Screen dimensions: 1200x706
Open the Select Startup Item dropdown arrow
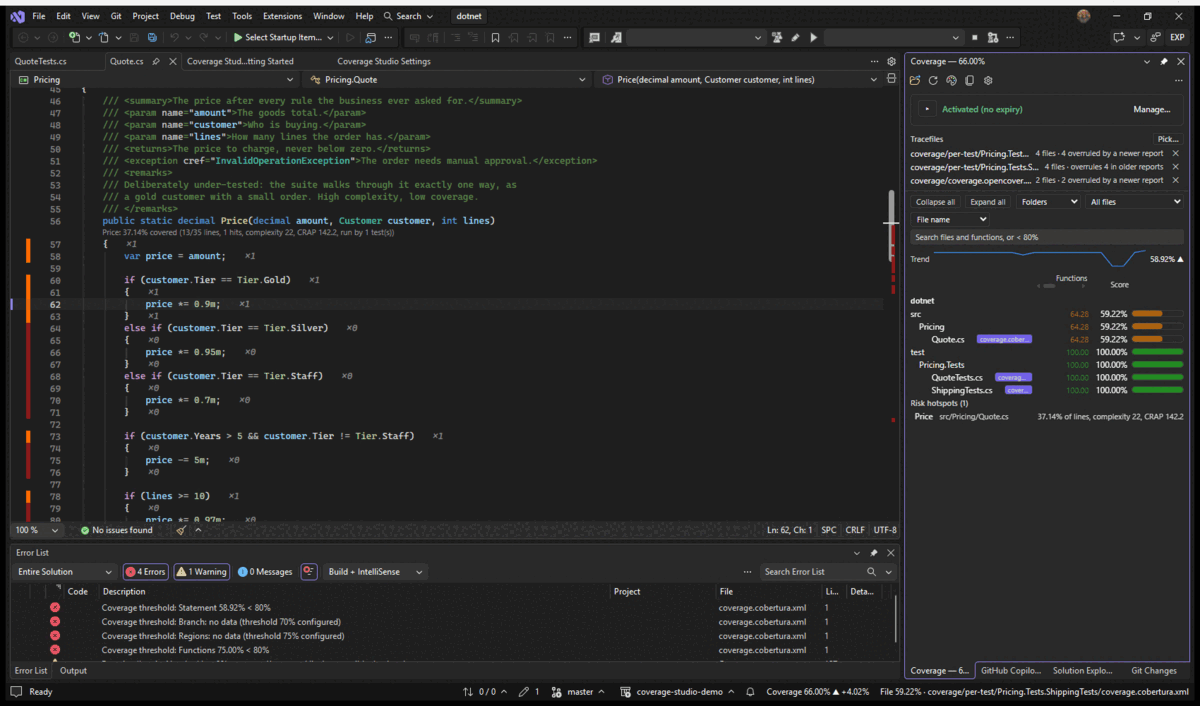[x=330, y=38]
